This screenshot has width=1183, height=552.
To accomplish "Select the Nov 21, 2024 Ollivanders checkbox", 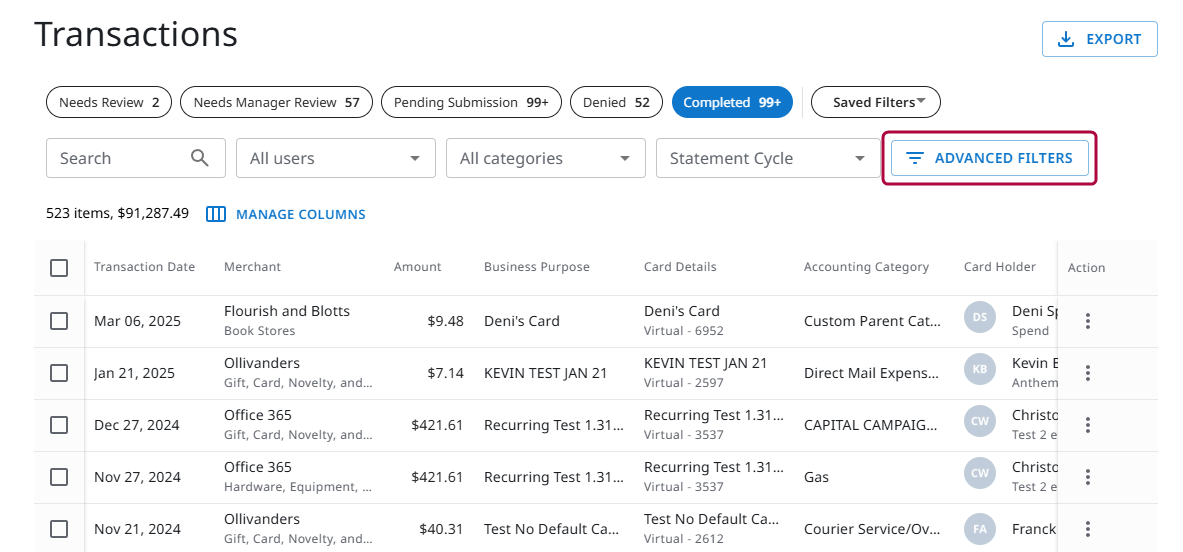I will click(x=59, y=529).
